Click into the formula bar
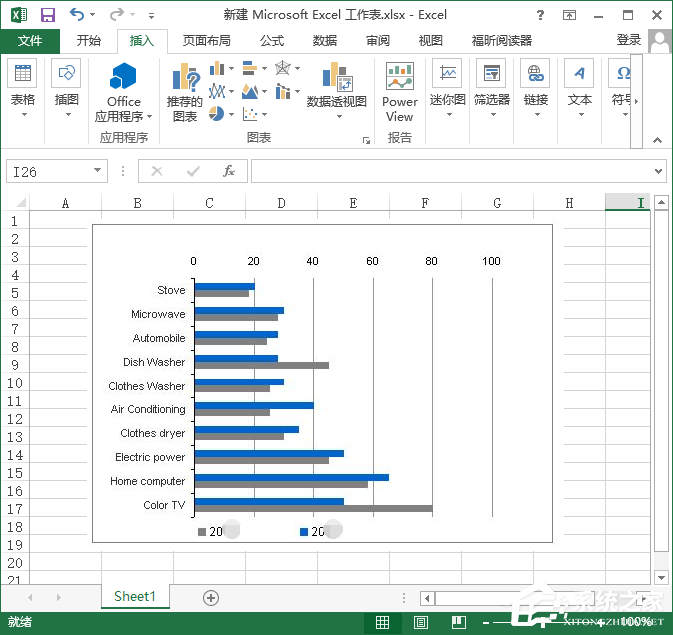The width and height of the screenshot is (673, 635). (451, 171)
